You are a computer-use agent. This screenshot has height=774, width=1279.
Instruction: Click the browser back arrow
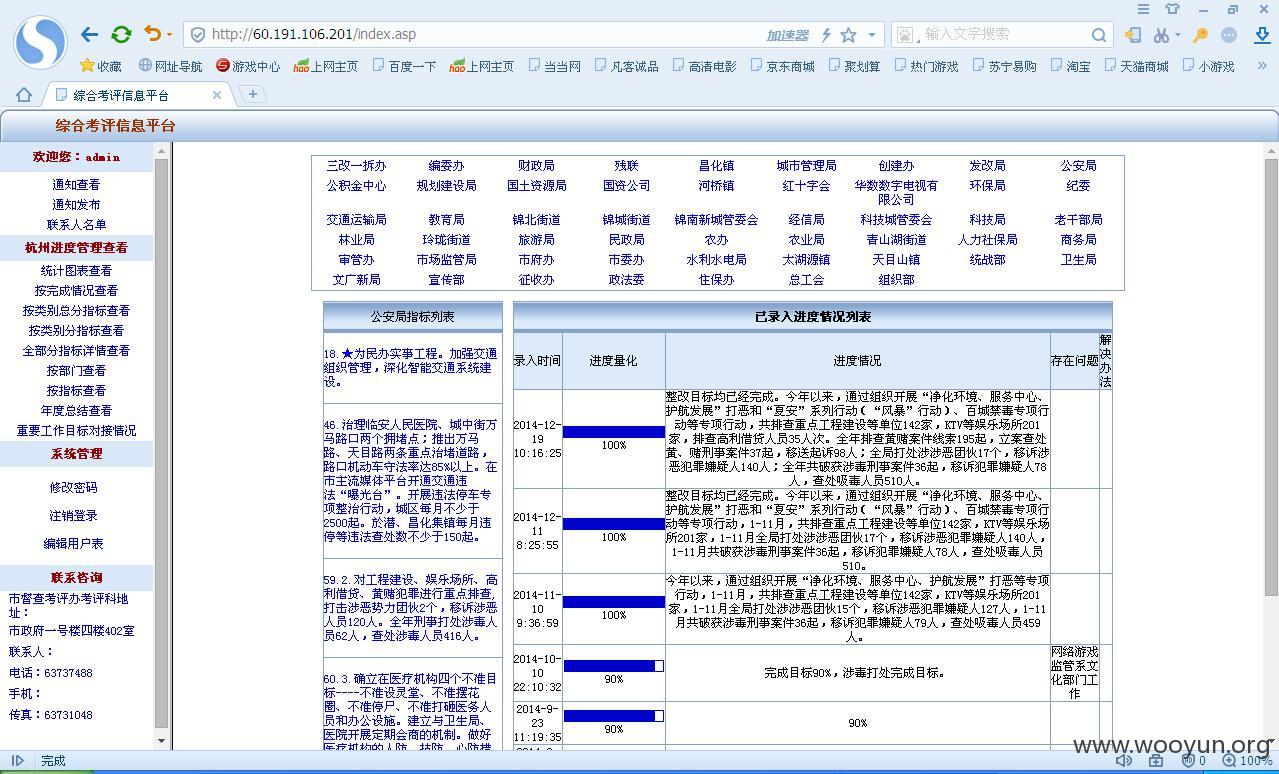click(x=90, y=34)
